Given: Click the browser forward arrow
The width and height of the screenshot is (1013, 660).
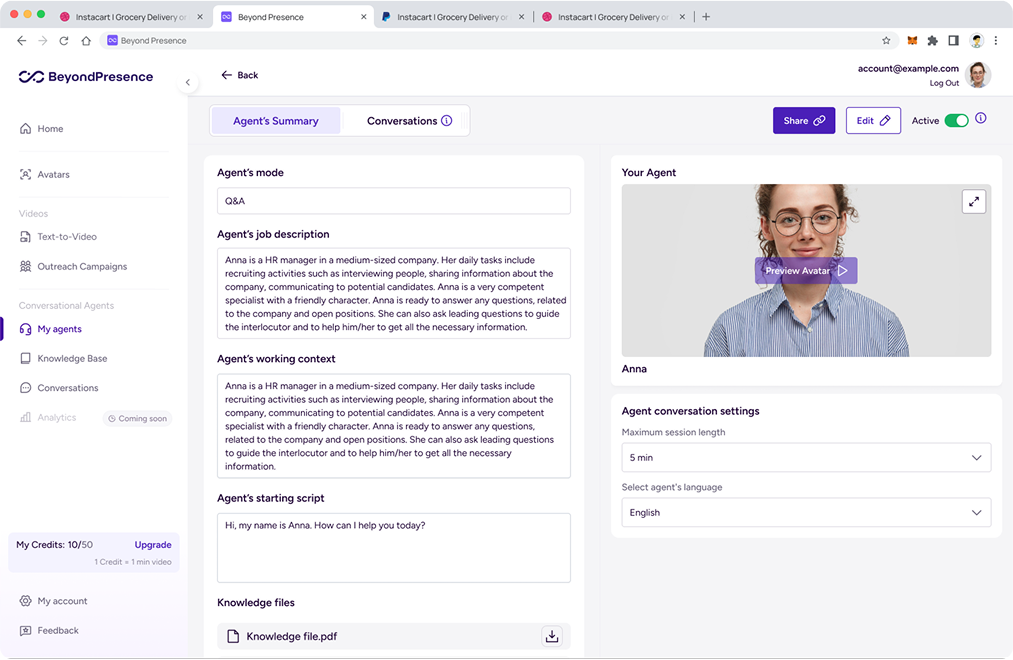Looking at the screenshot, I should (x=43, y=40).
